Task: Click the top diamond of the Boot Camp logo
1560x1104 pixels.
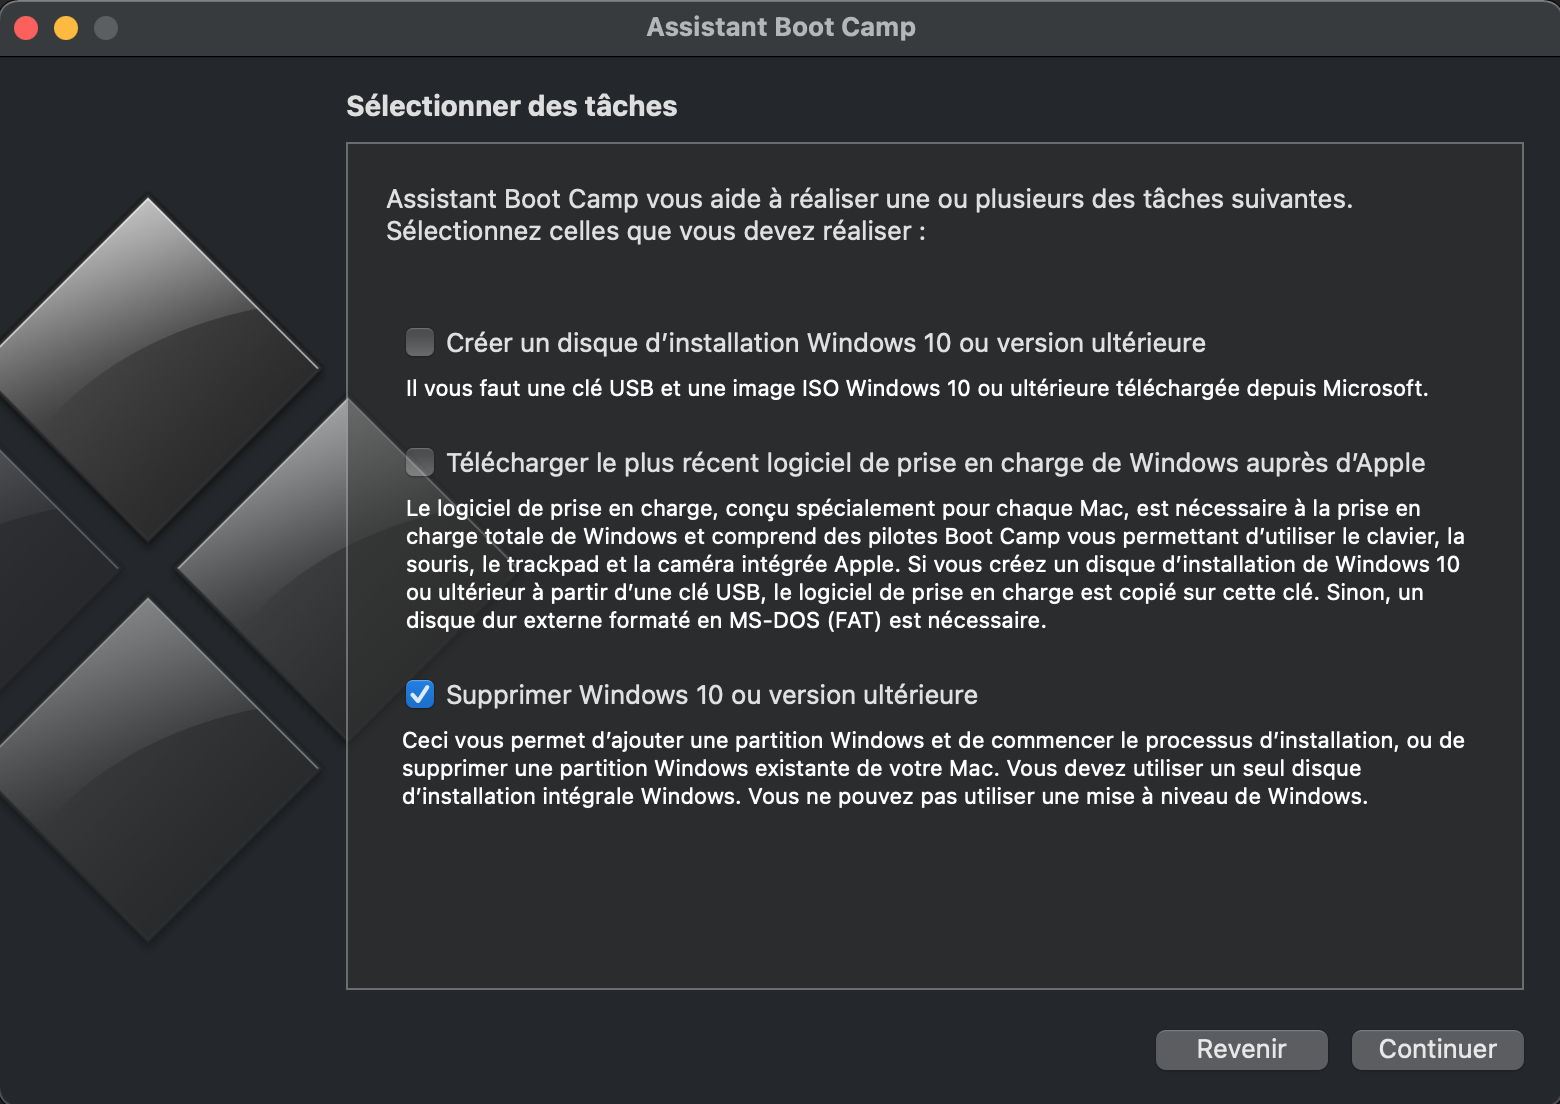Action: (148, 369)
